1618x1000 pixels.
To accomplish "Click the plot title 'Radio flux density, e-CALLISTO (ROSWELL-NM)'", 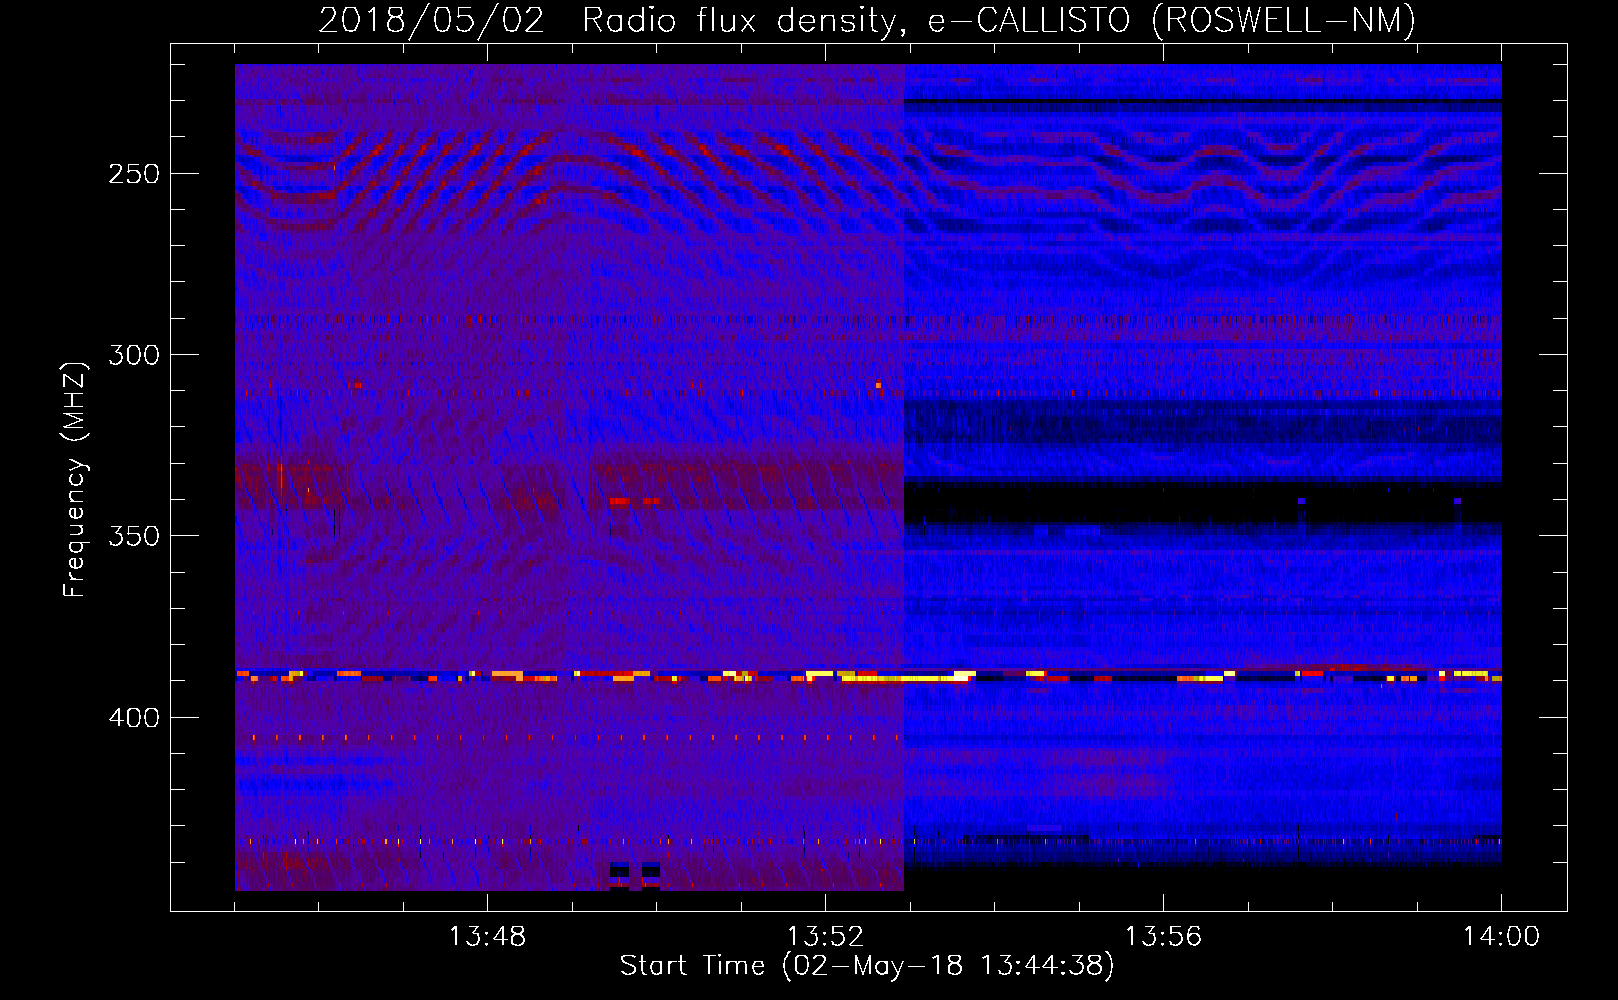I will [999, 20].
